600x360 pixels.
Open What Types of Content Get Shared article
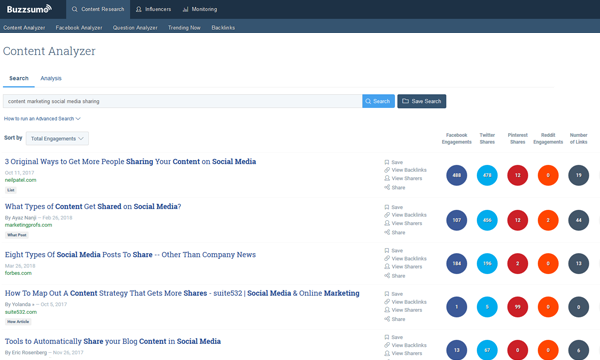click(x=93, y=207)
